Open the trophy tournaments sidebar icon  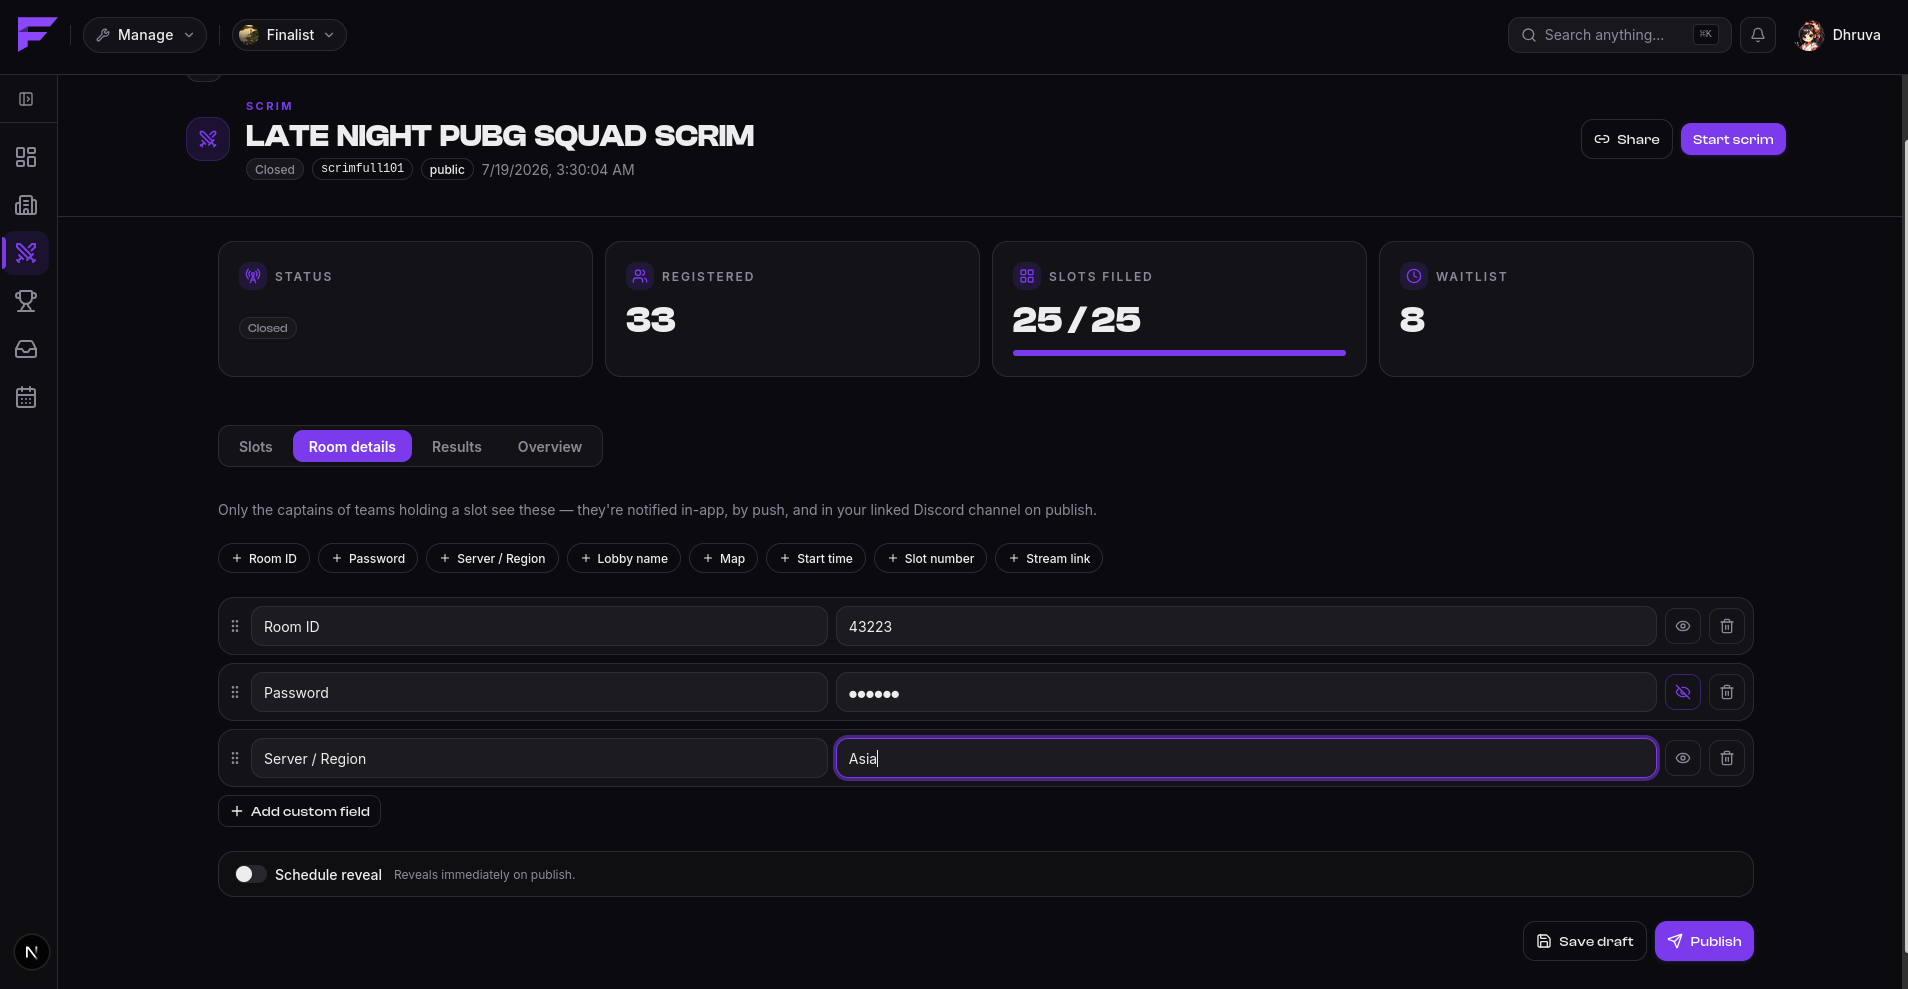tap(26, 301)
